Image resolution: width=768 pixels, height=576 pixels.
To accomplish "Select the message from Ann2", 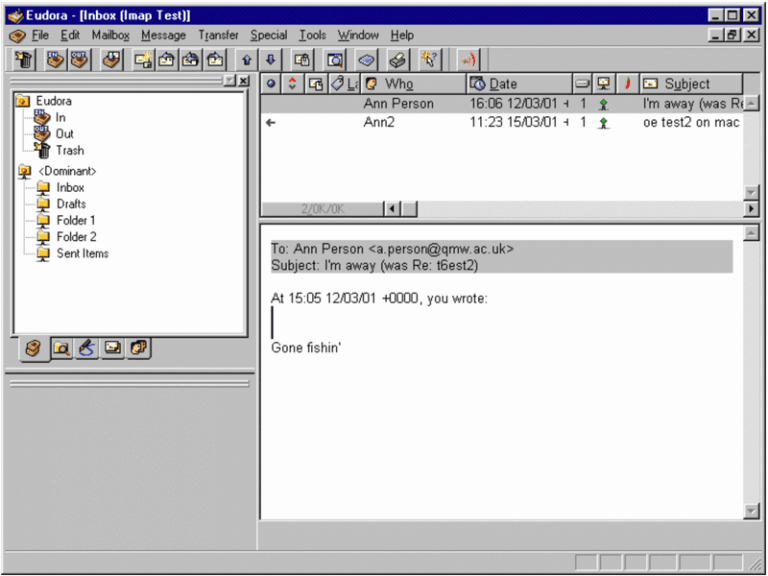I will [502, 122].
